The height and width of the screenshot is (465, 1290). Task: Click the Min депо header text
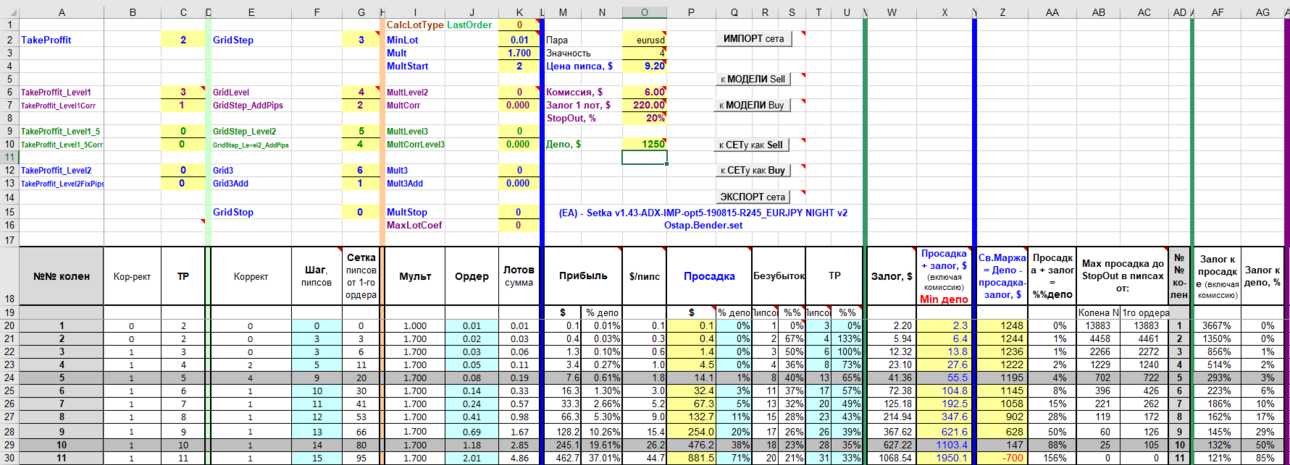point(945,299)
